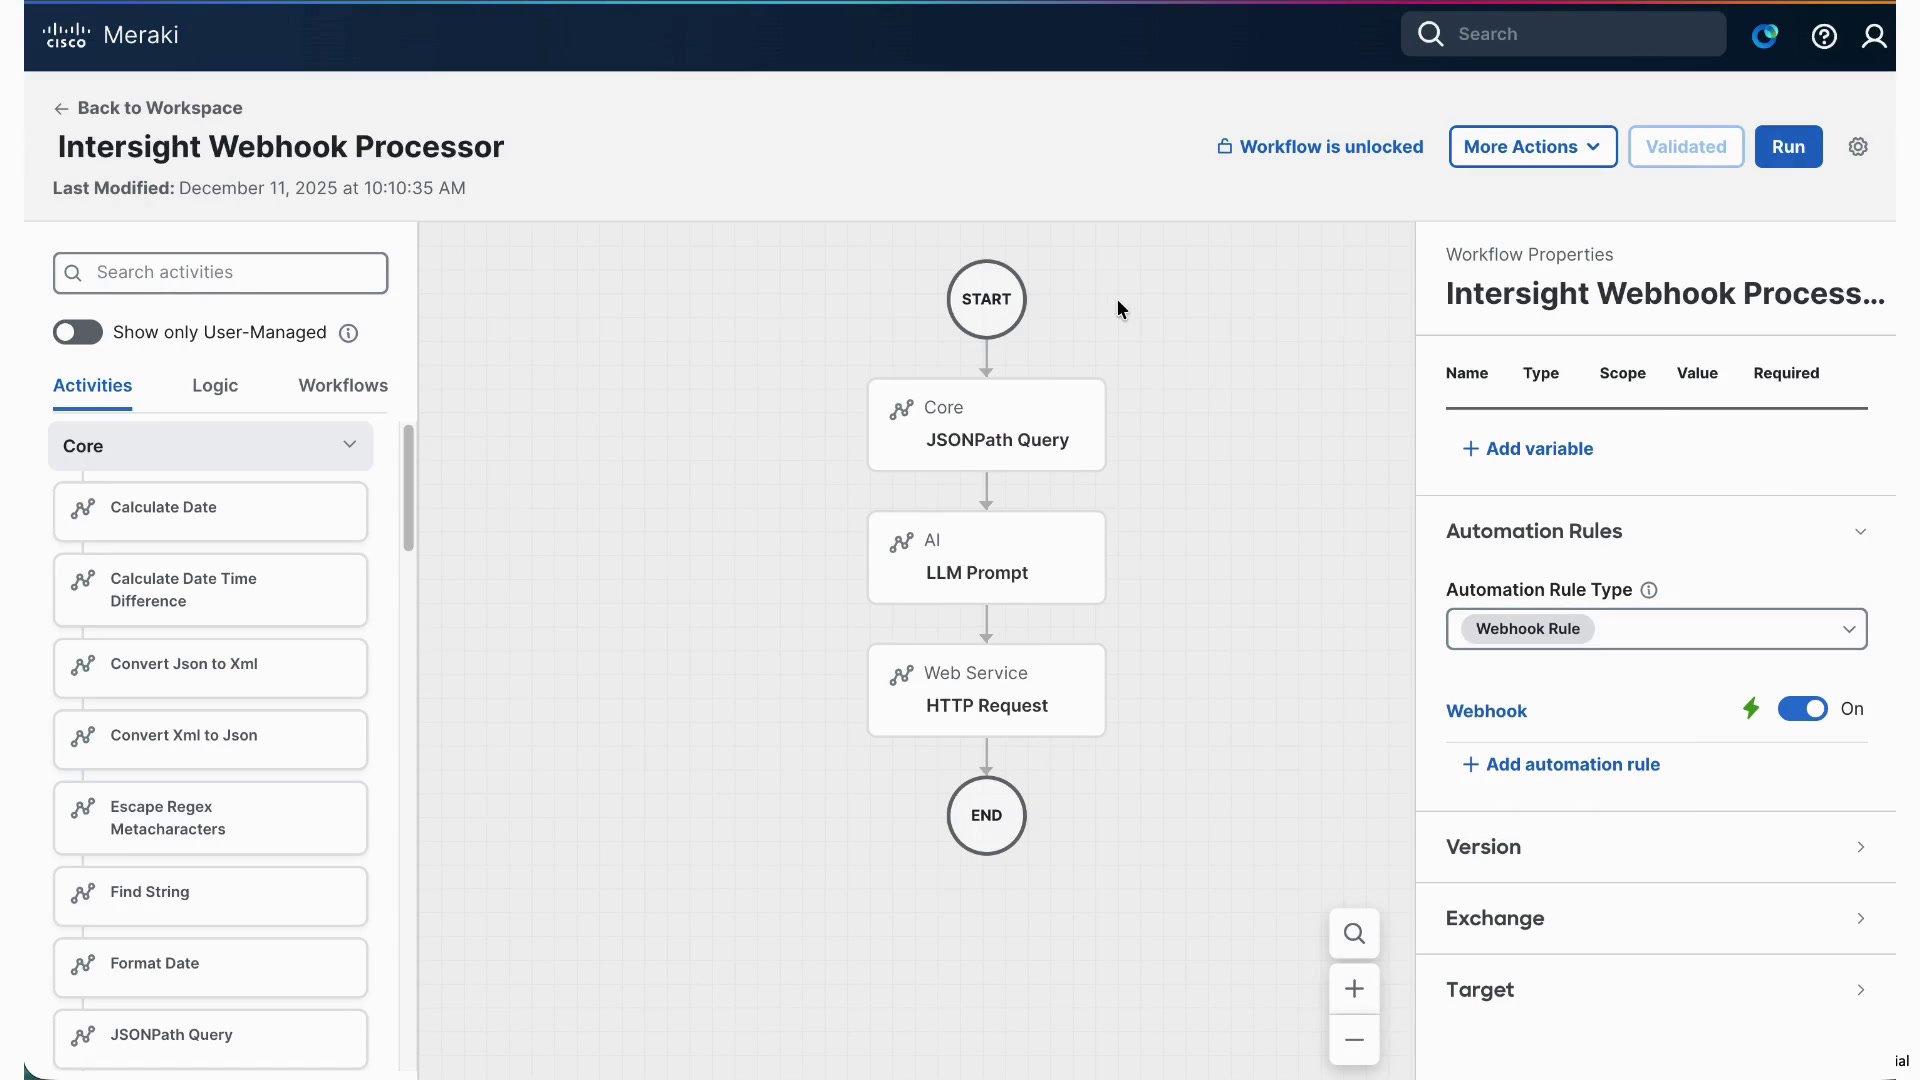Click the help question mark icon
Viewport: 1920px width, 1080px height.
click(x=1824, y=36)
